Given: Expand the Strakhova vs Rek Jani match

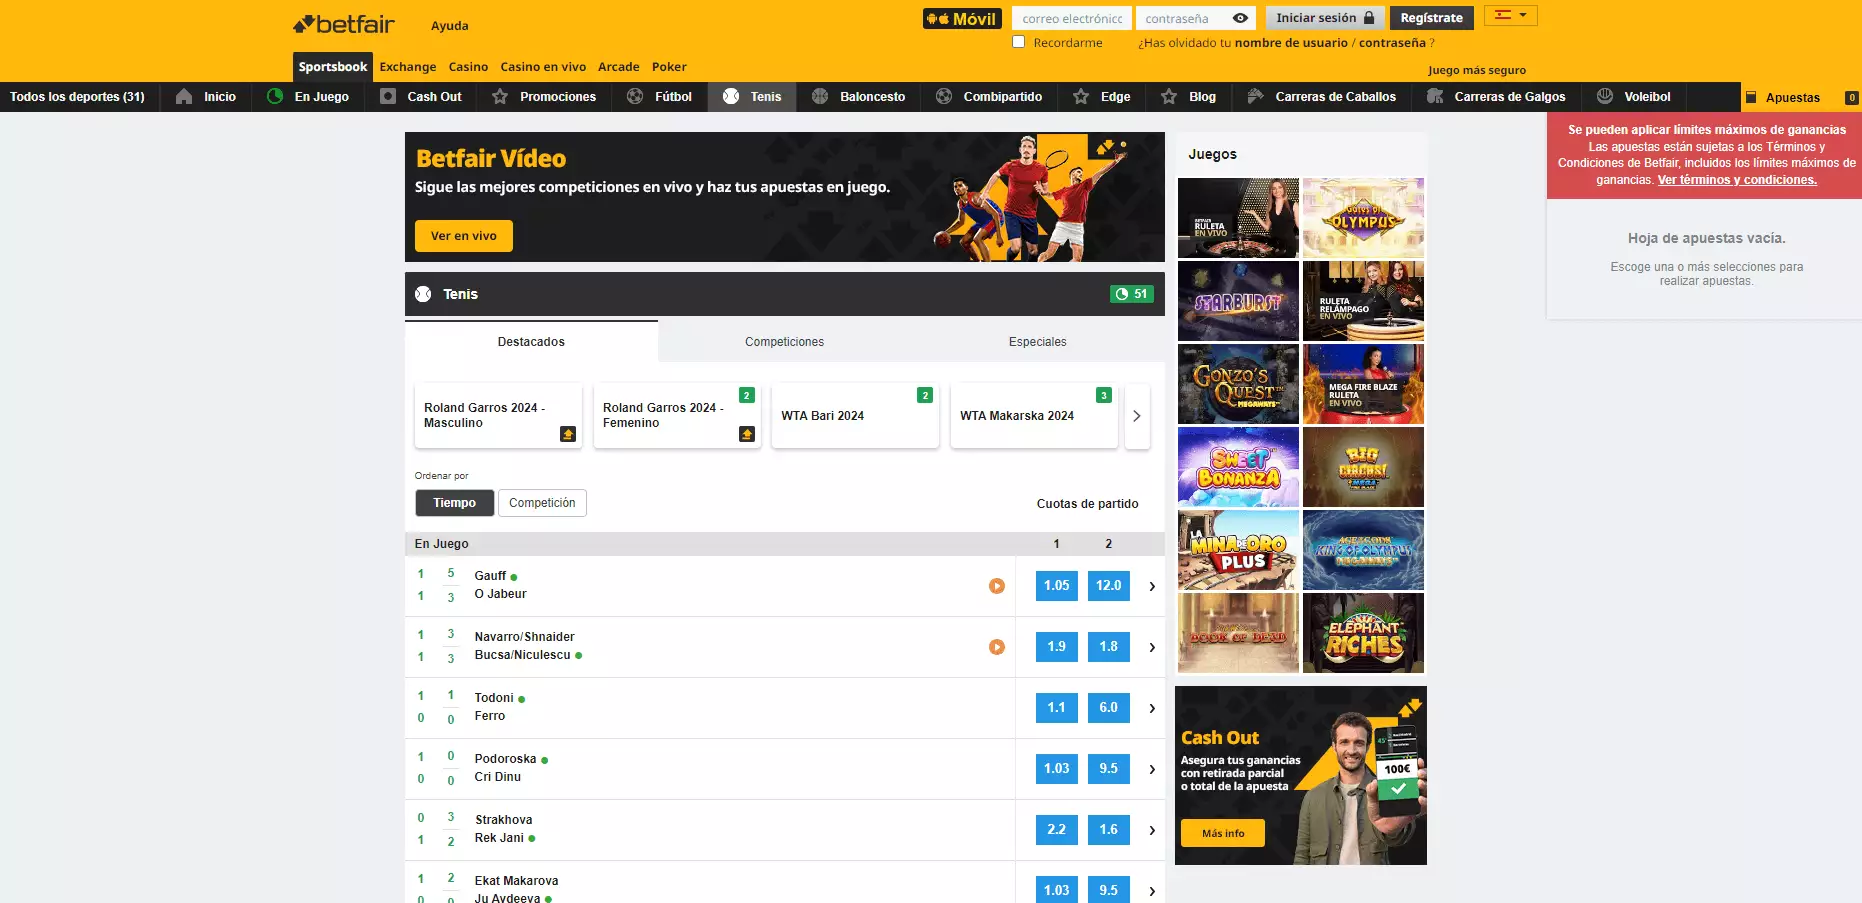Looking at the screenshot, I should point(1152,830).
